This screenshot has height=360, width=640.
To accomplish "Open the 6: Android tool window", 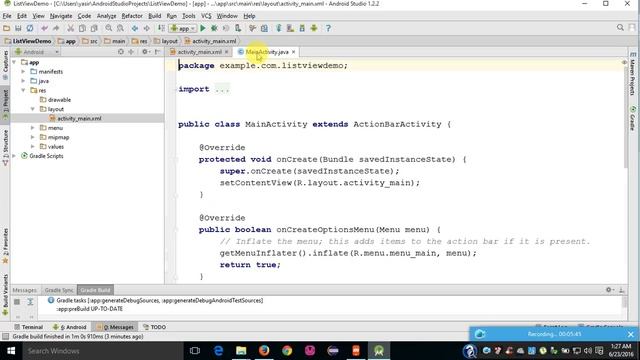I will tap(70, 327).
